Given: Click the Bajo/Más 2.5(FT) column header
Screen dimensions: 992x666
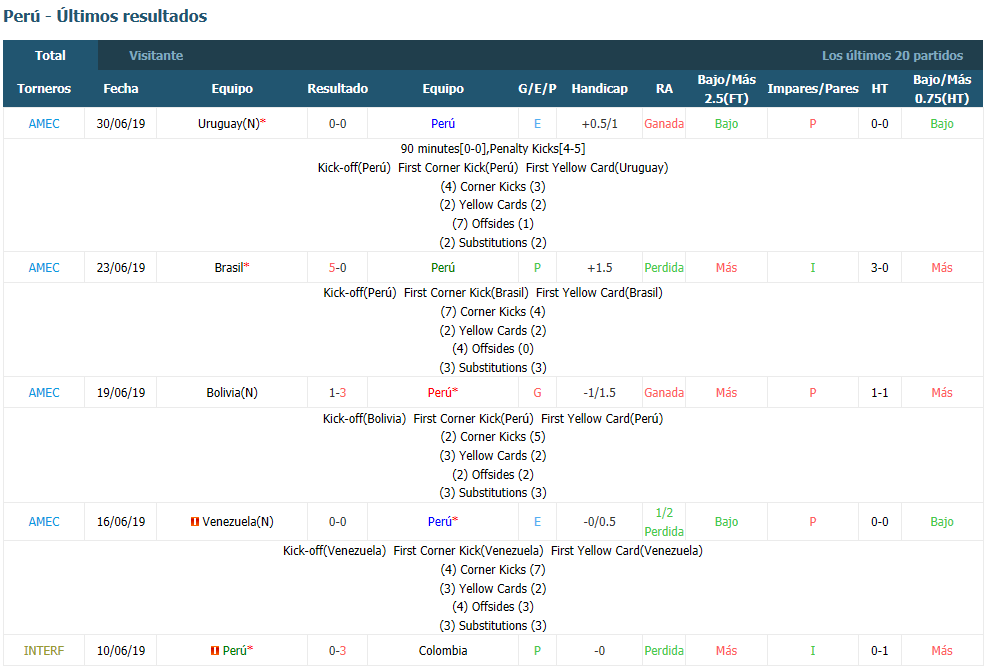Looking at the screenshot, I should [x=726, y=89].
